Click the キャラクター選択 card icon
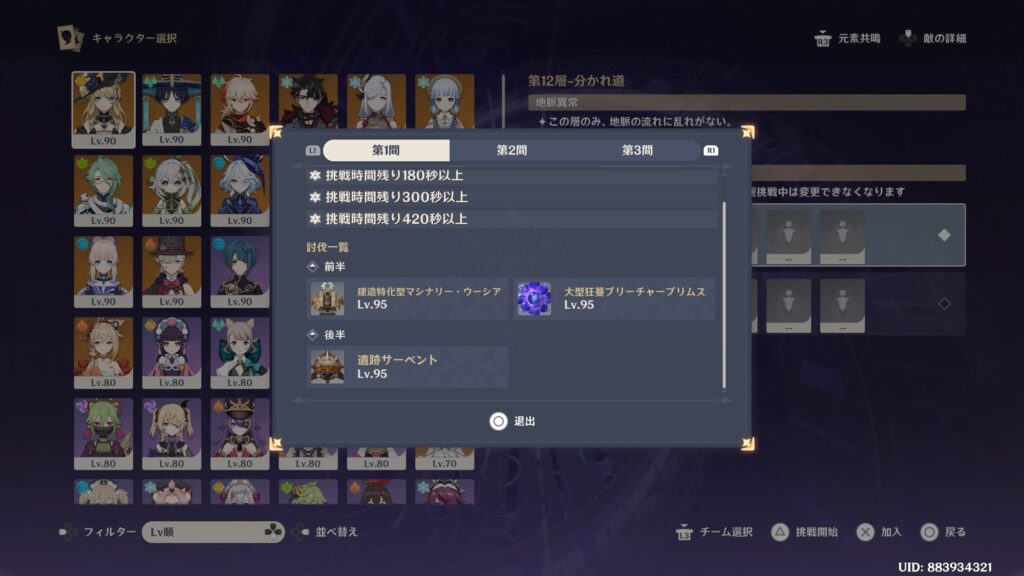The image size is (1024, 576). pyautogui.click(x=69, y=38)
